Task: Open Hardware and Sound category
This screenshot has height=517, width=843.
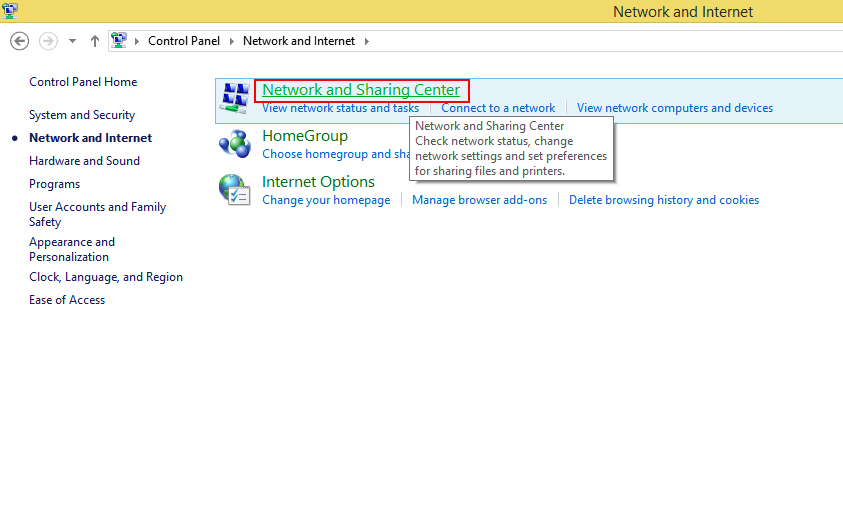Action: click(84, 161)
